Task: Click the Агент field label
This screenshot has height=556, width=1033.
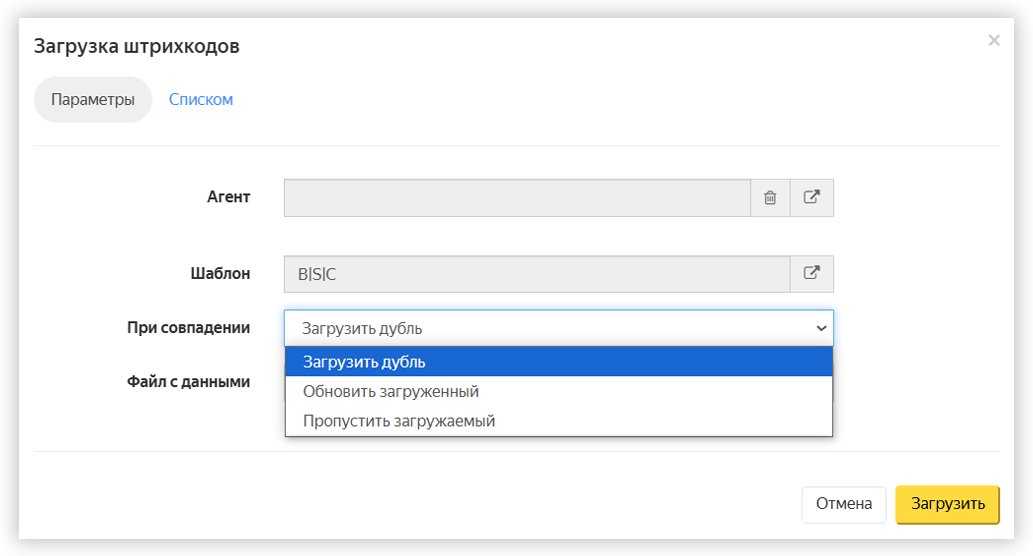Action: coord(229,197)
